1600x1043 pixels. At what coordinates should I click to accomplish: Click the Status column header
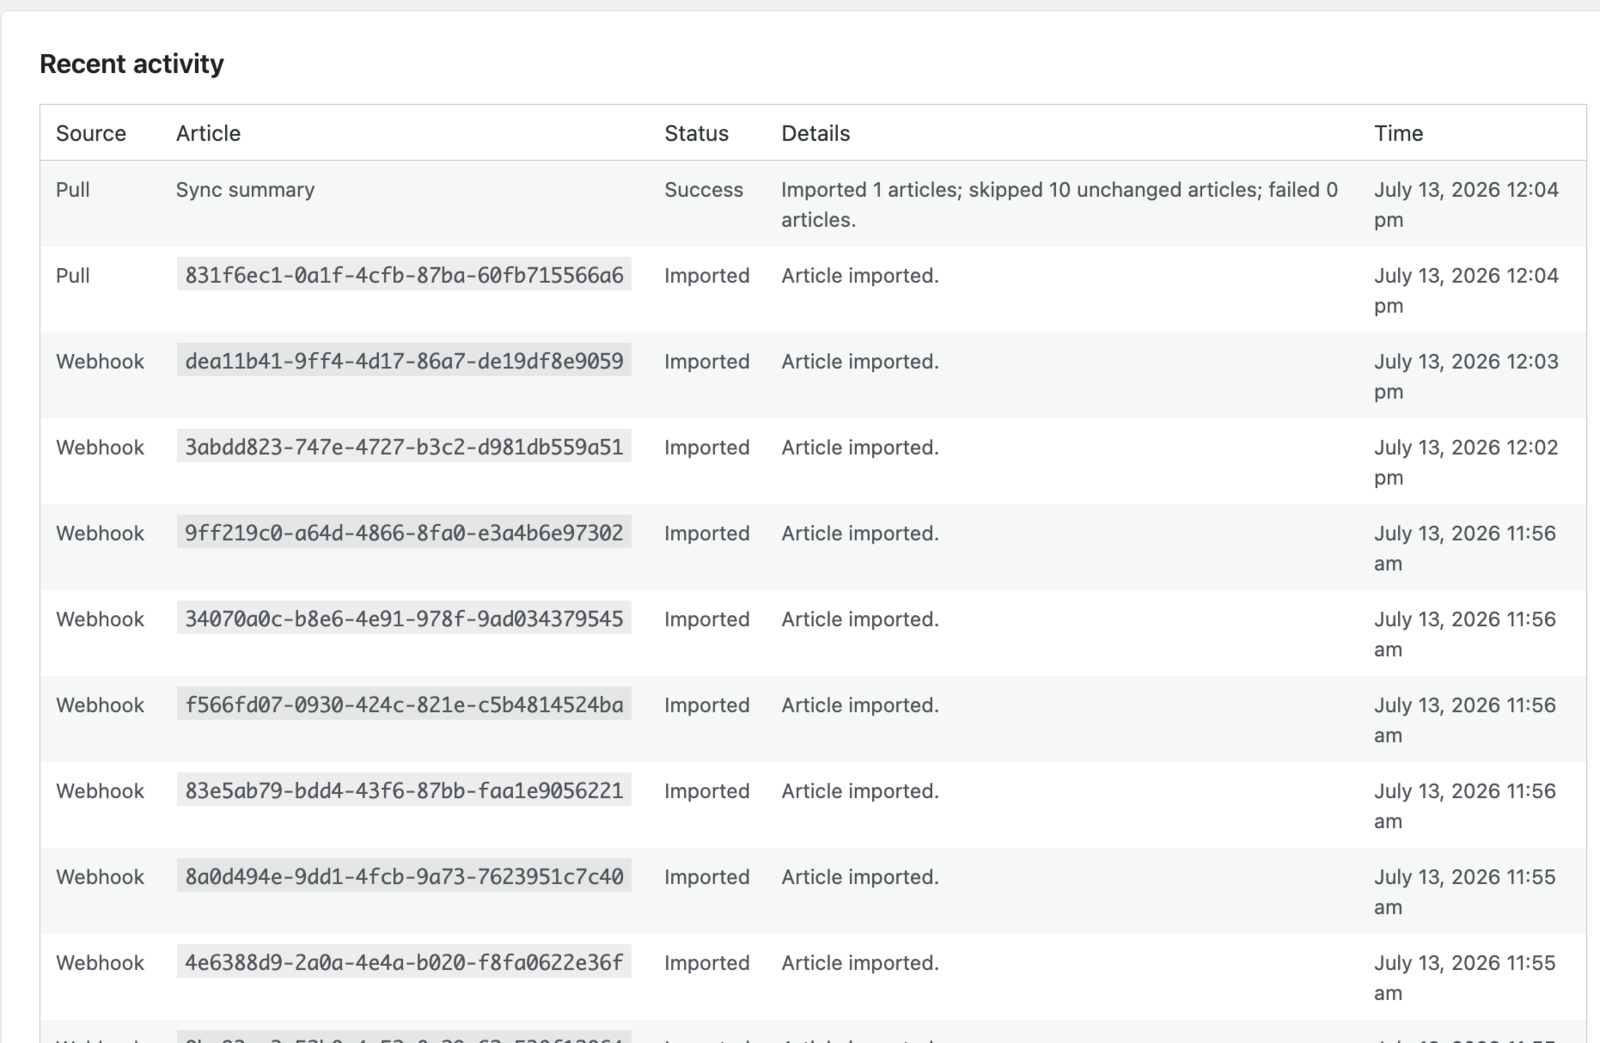pyautogui.click(x=696, y=133)
